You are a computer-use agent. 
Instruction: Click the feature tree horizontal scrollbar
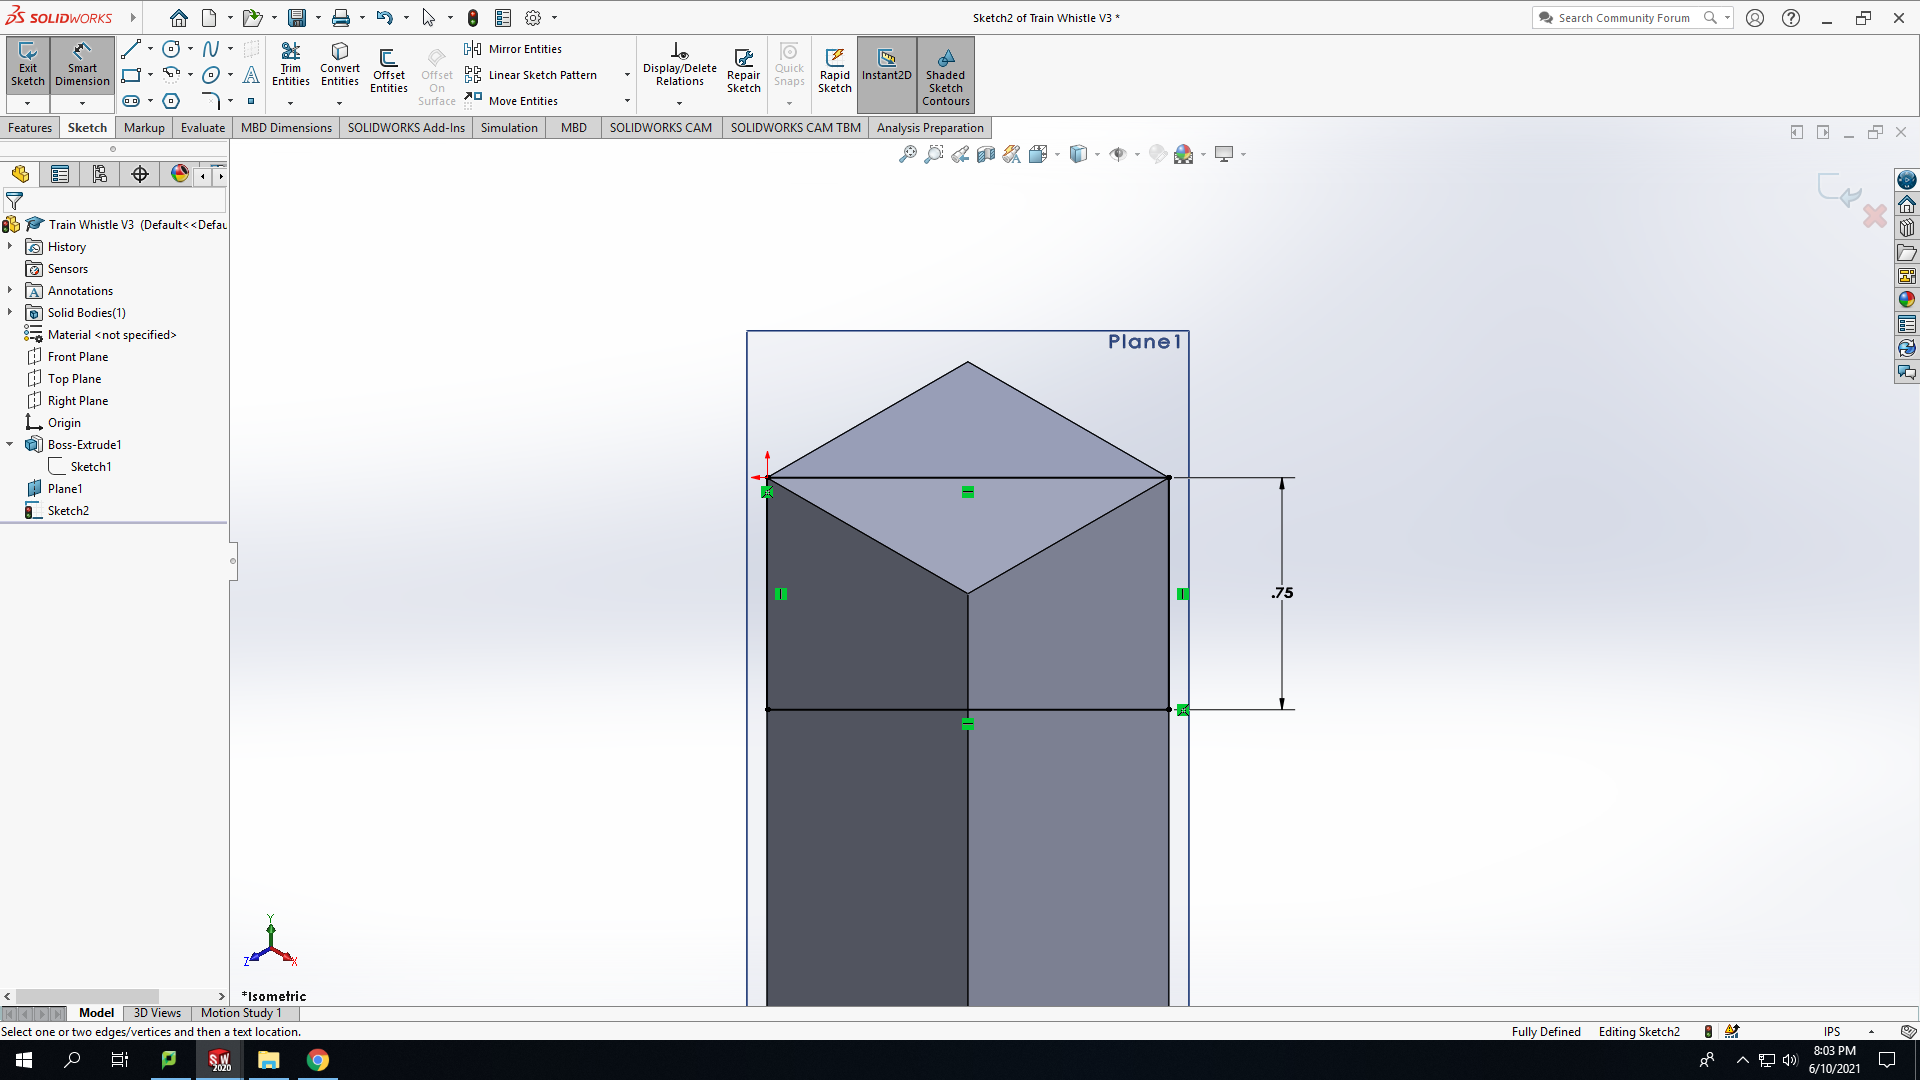[86, 996]
